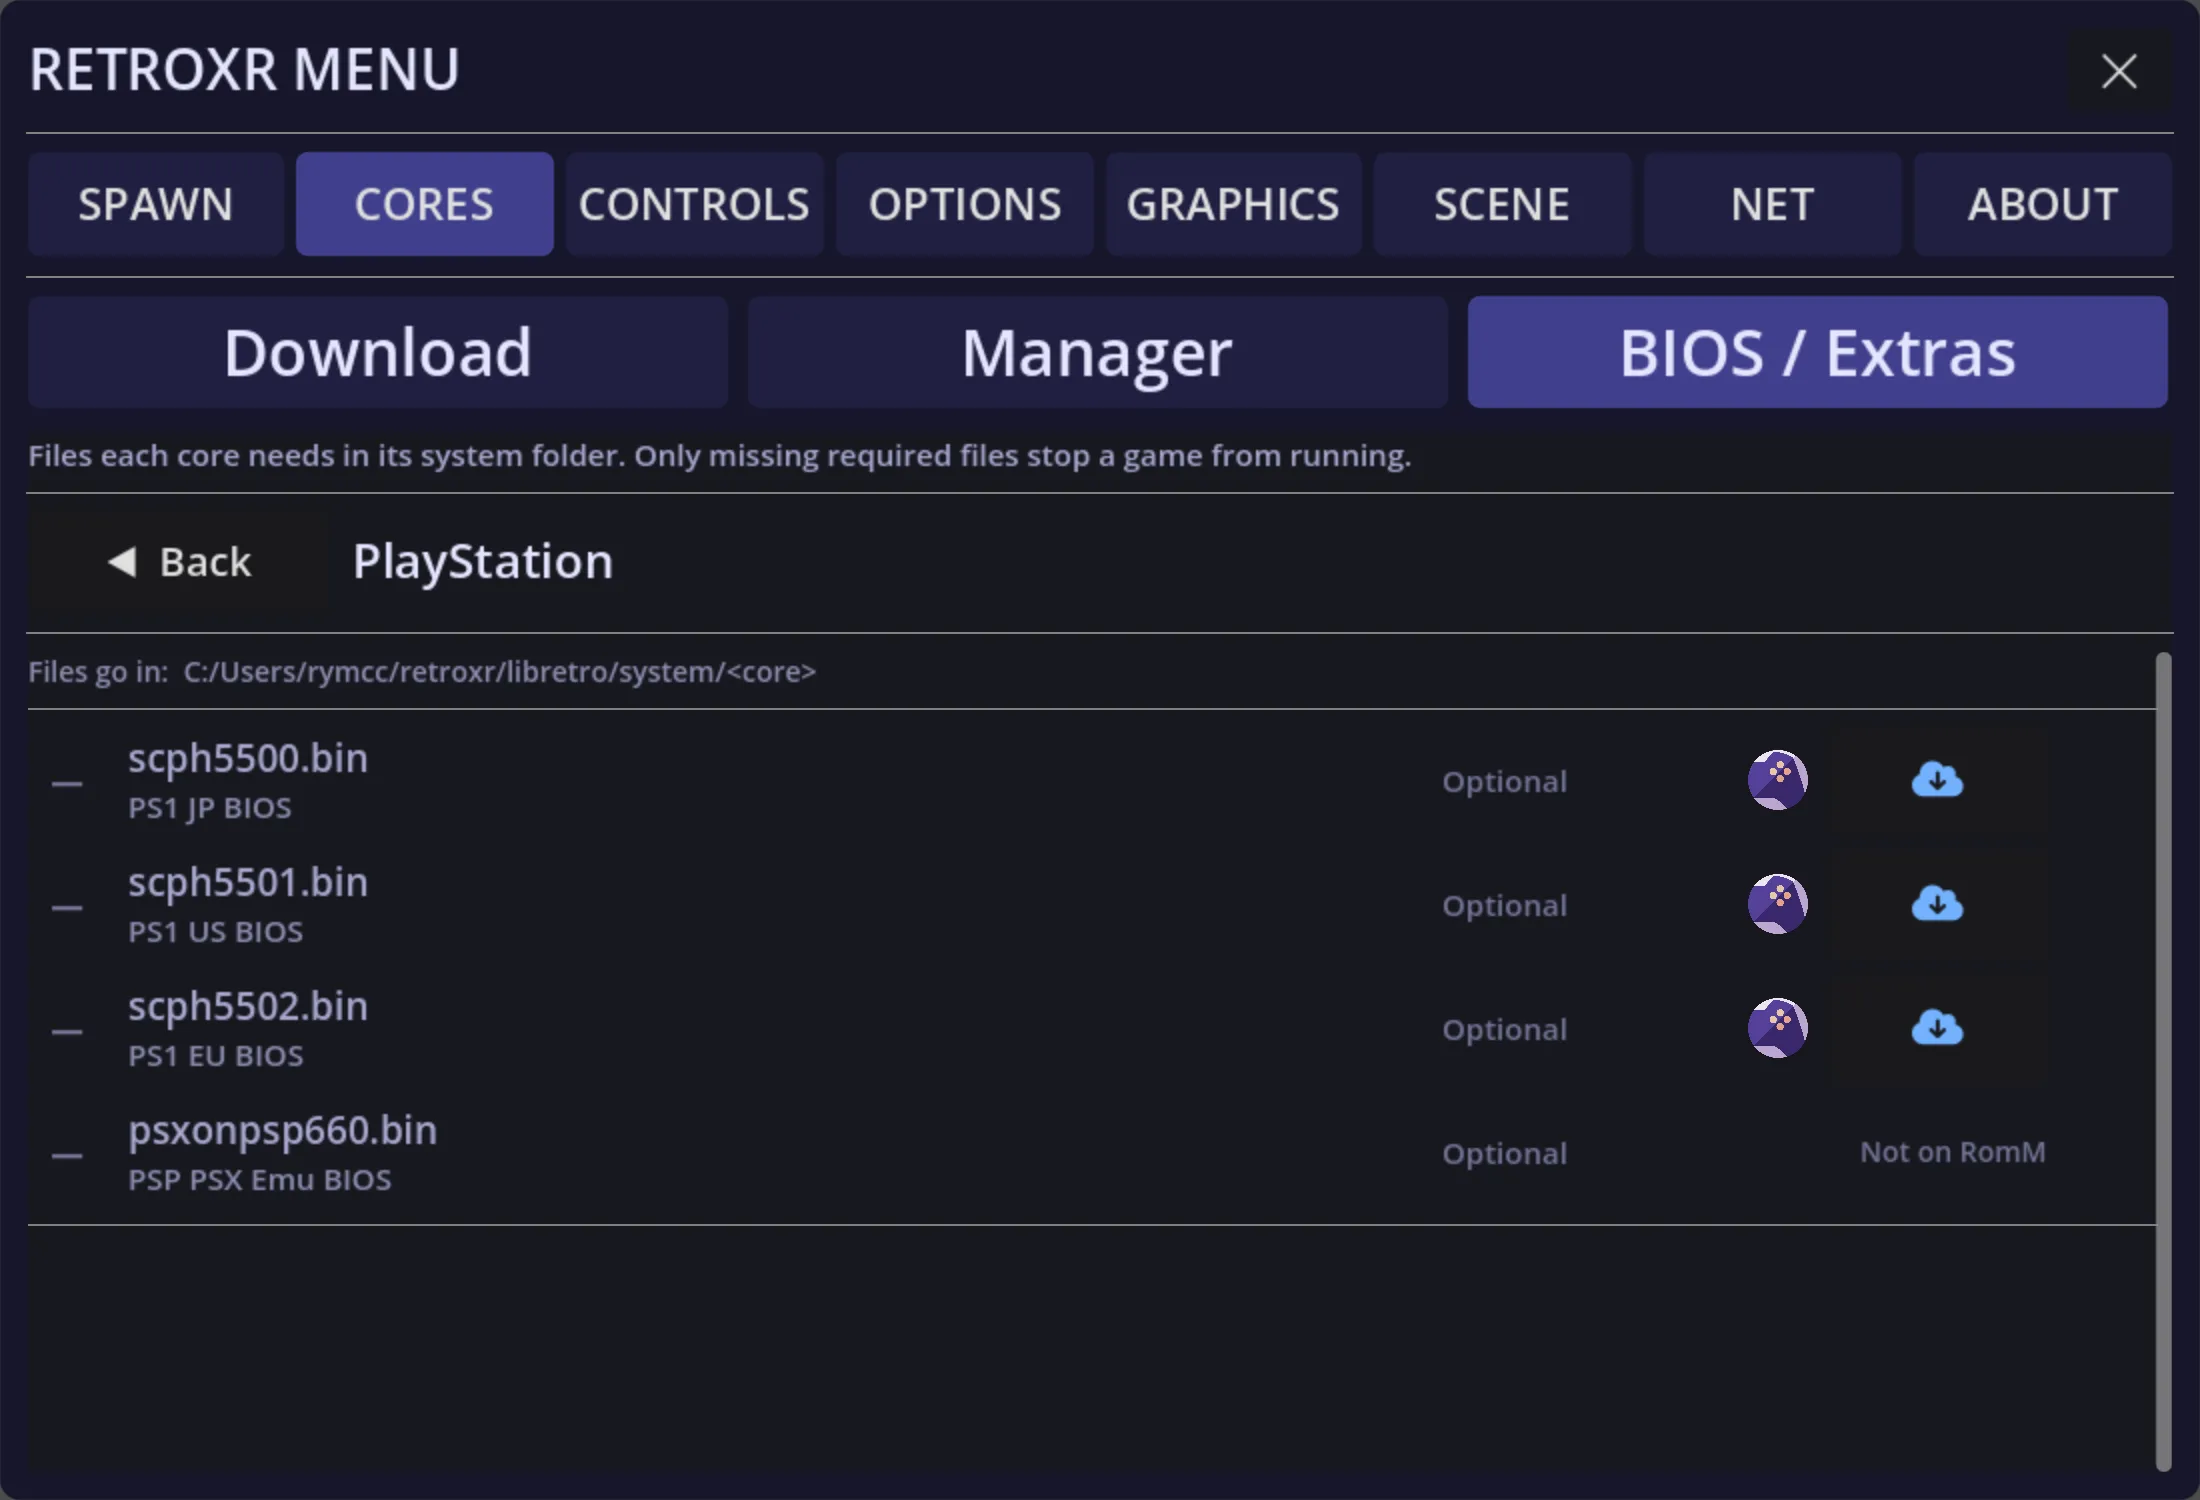Click the Not on RomM label
Viewport: 2200px width, 1500px height.
[1952, 1152]
